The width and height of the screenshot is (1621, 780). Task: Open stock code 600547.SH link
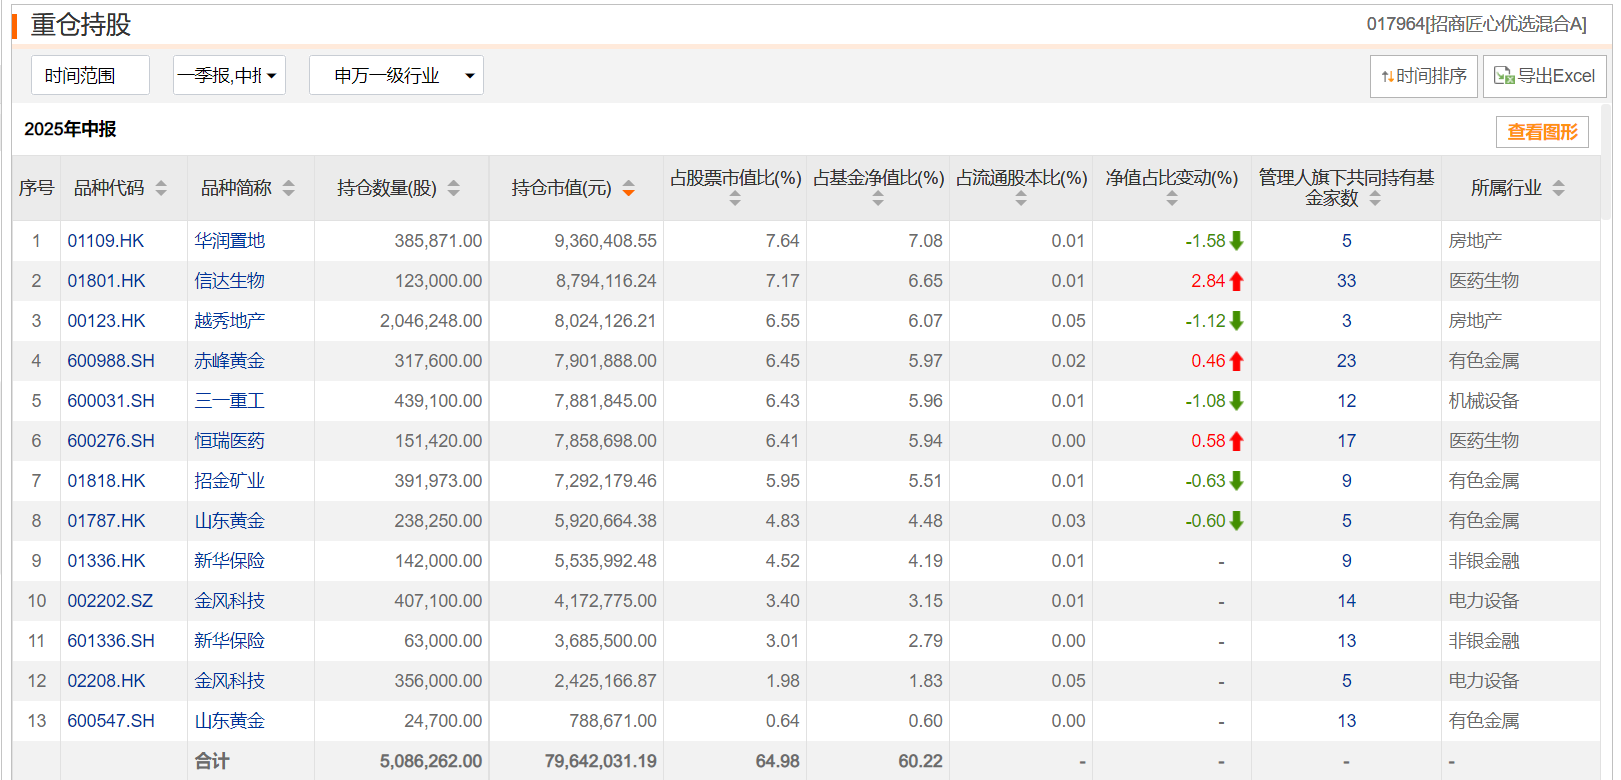click(x=111, y=721)
